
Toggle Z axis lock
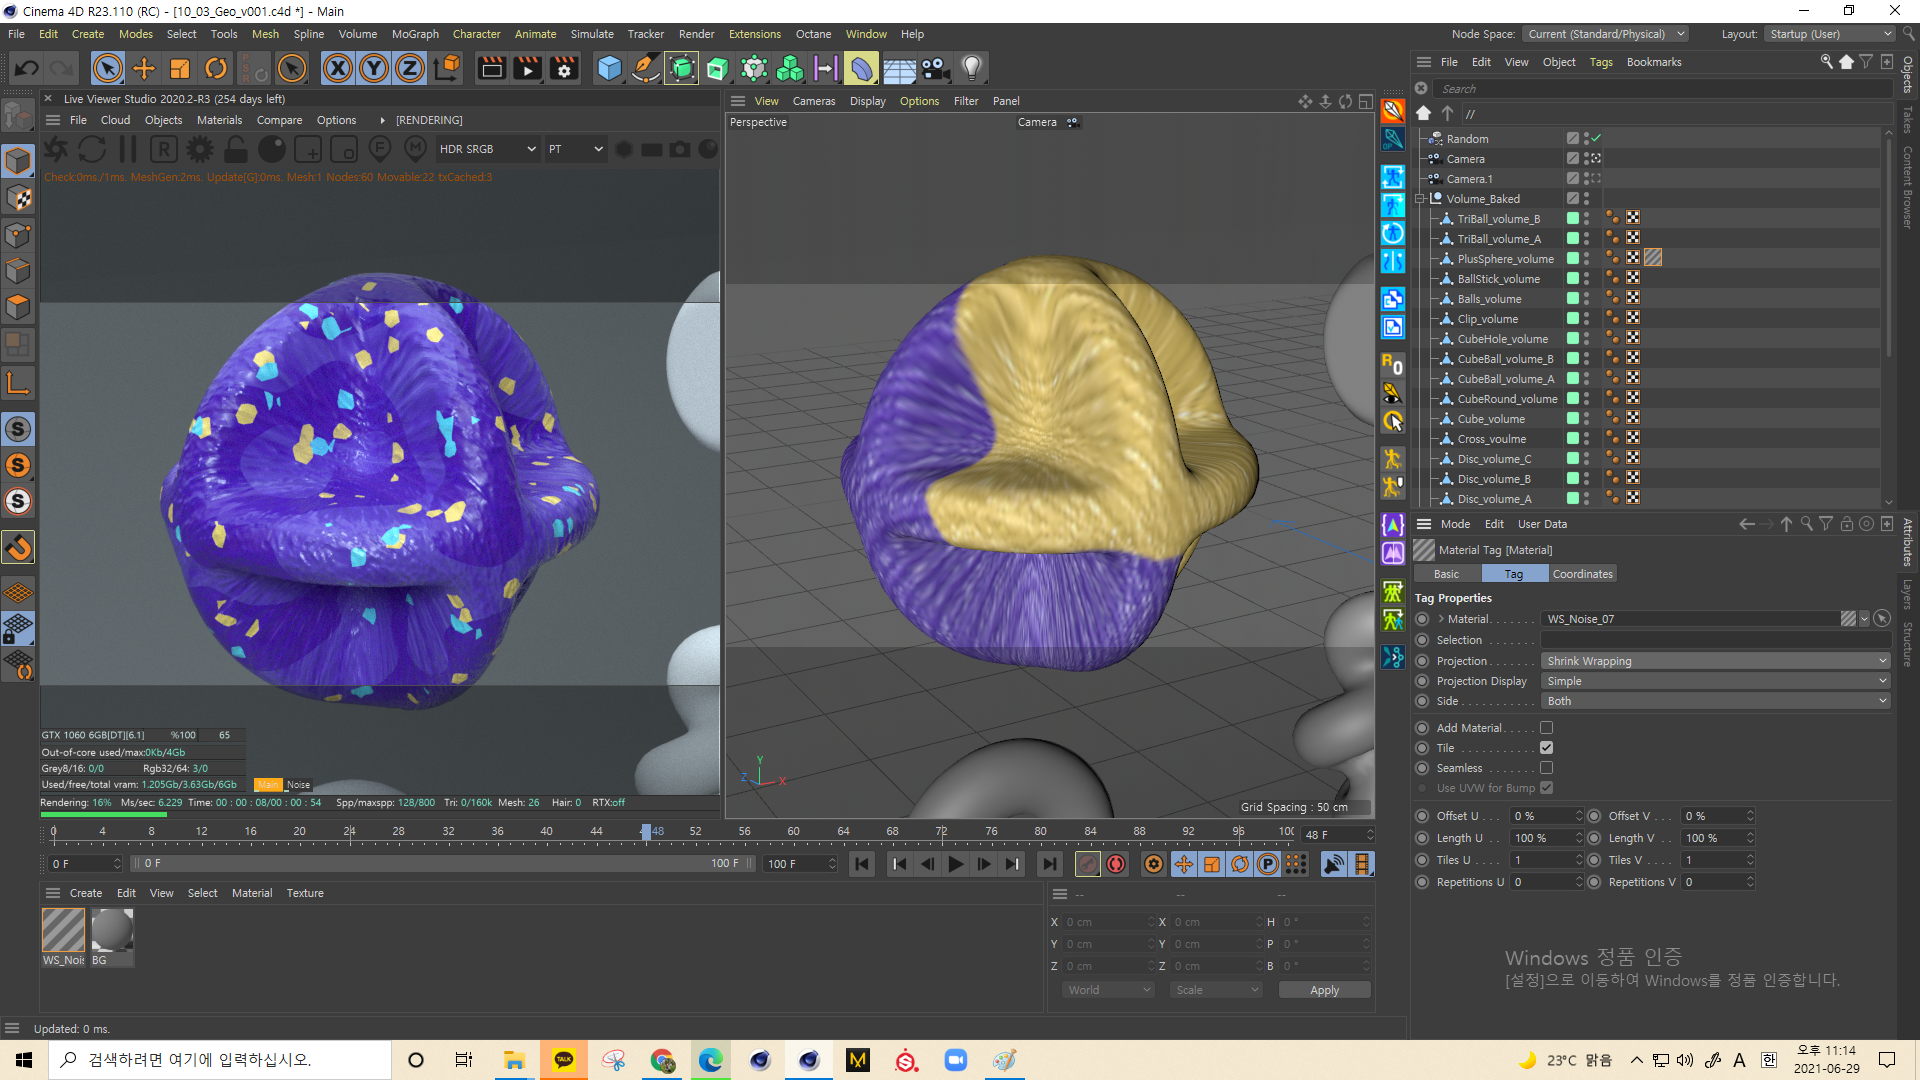(x=410, y=68)
